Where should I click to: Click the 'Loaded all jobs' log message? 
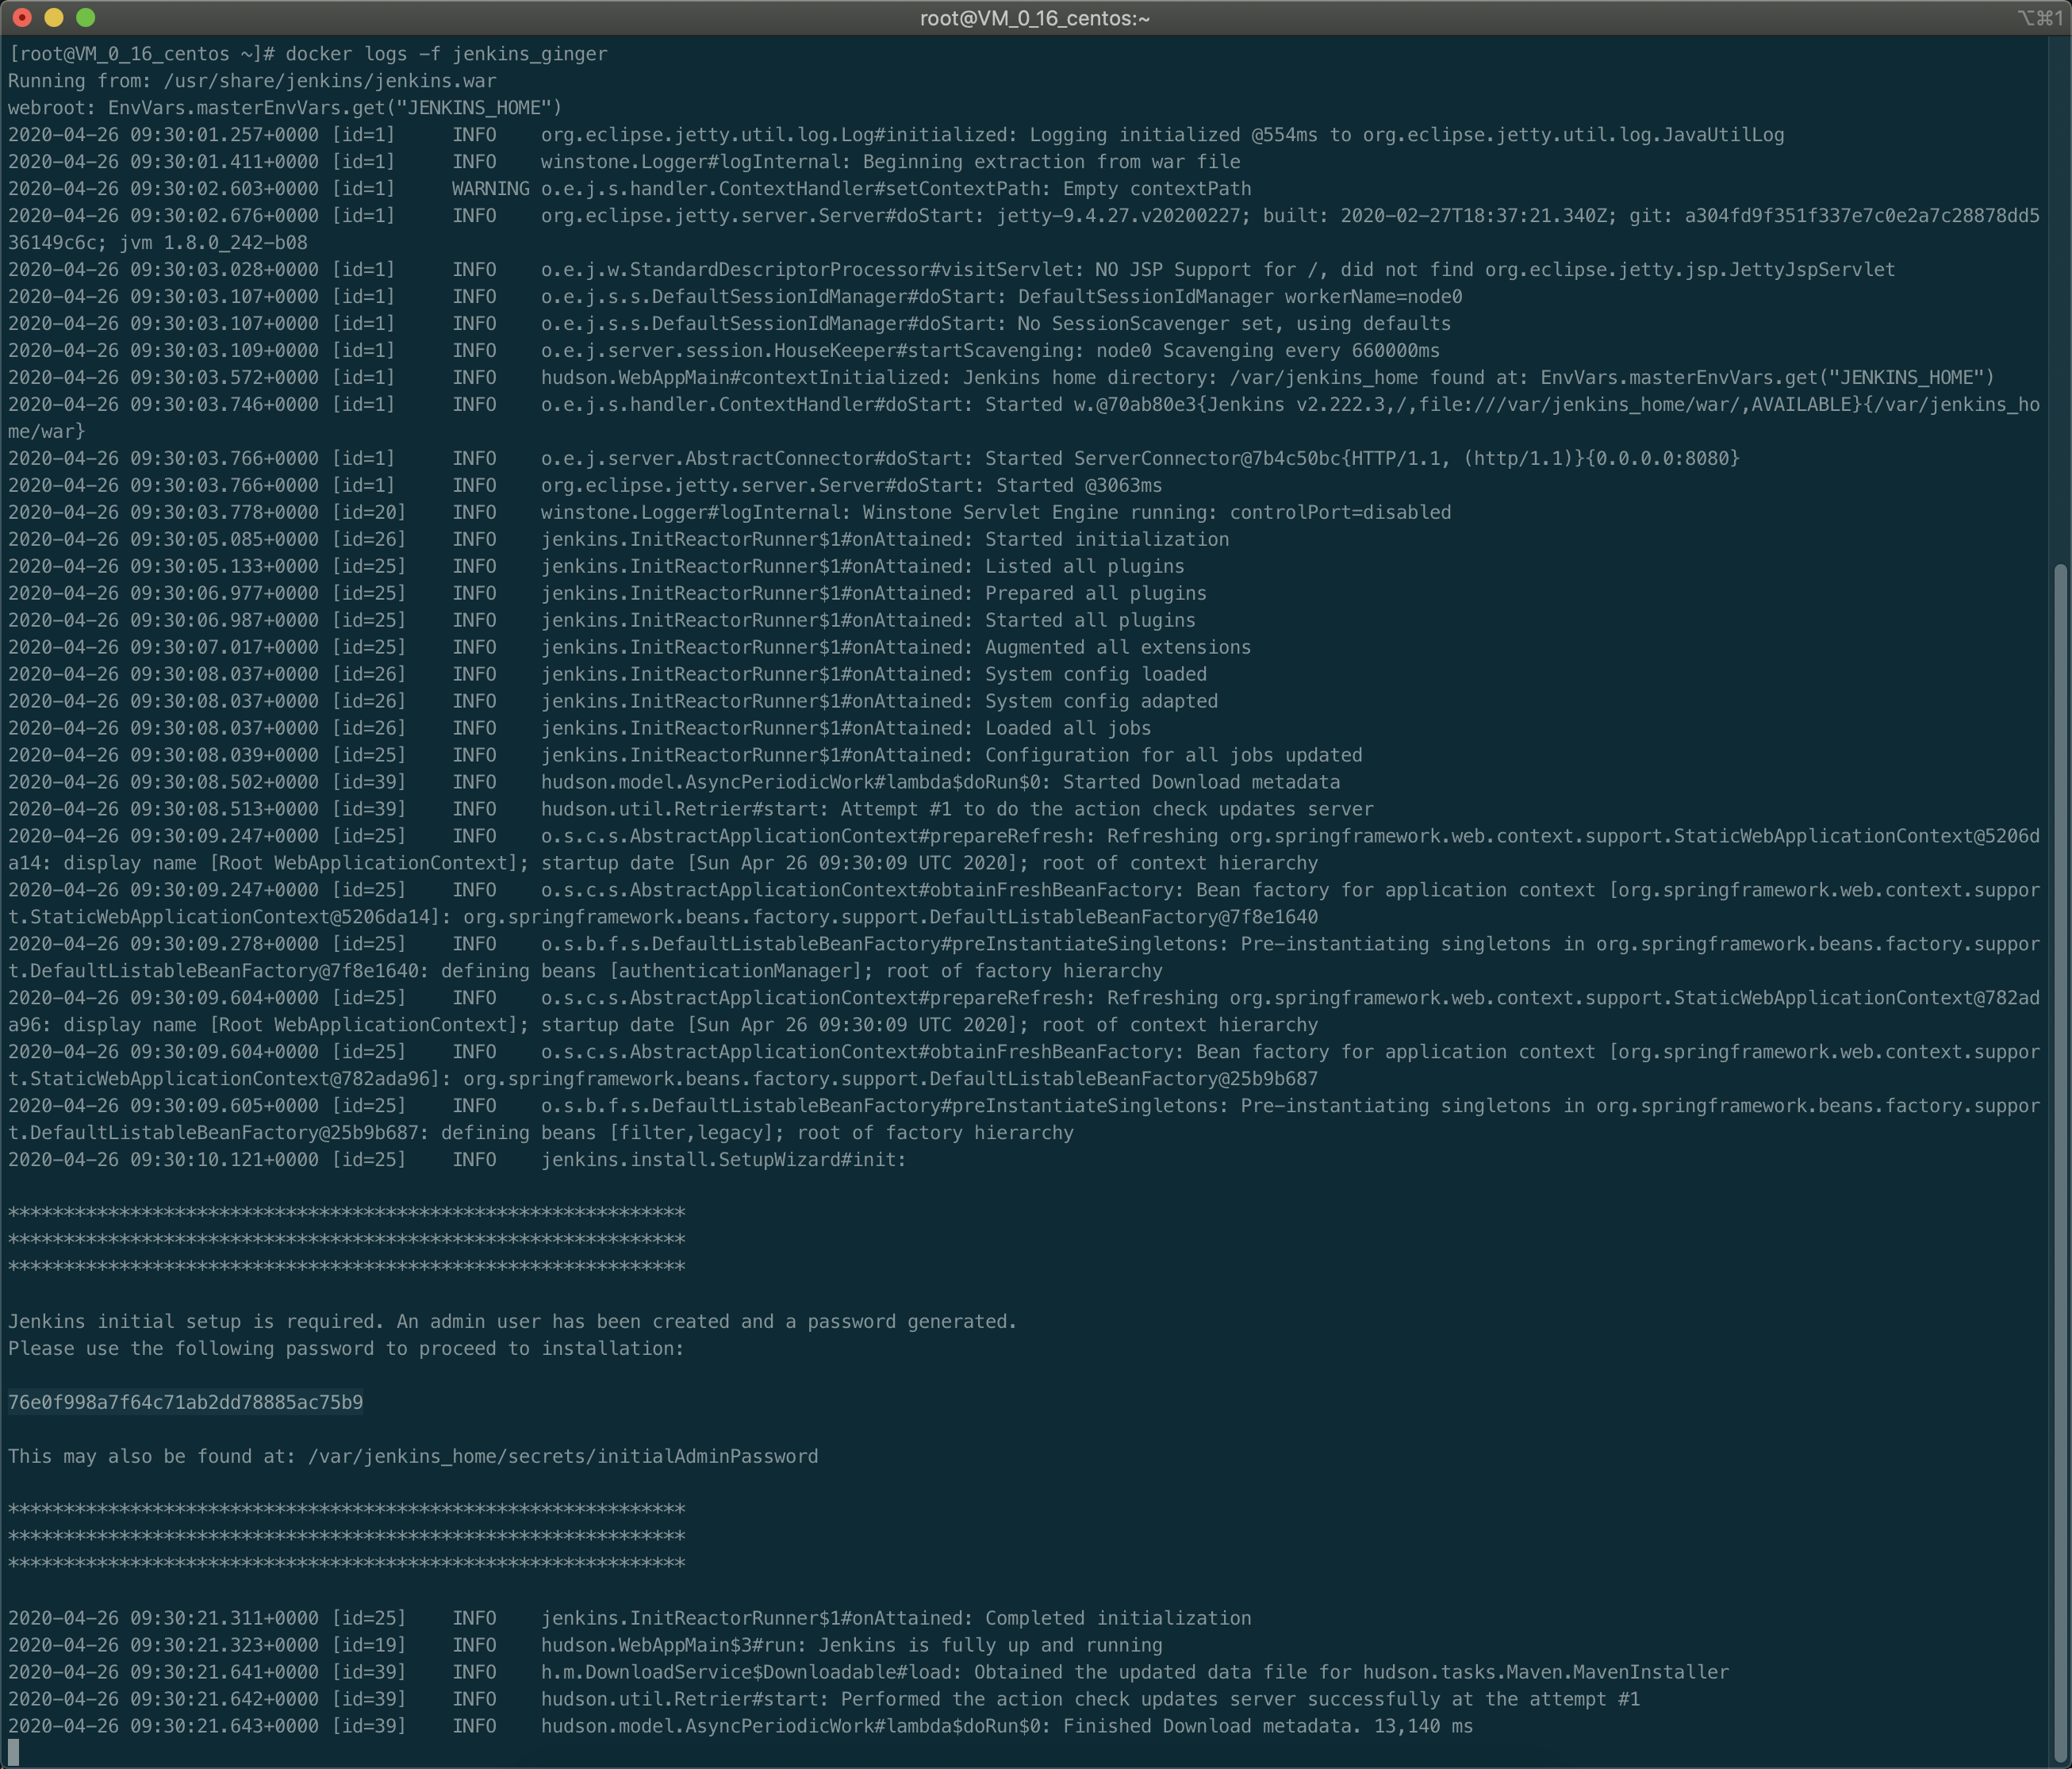point(1067,728)
